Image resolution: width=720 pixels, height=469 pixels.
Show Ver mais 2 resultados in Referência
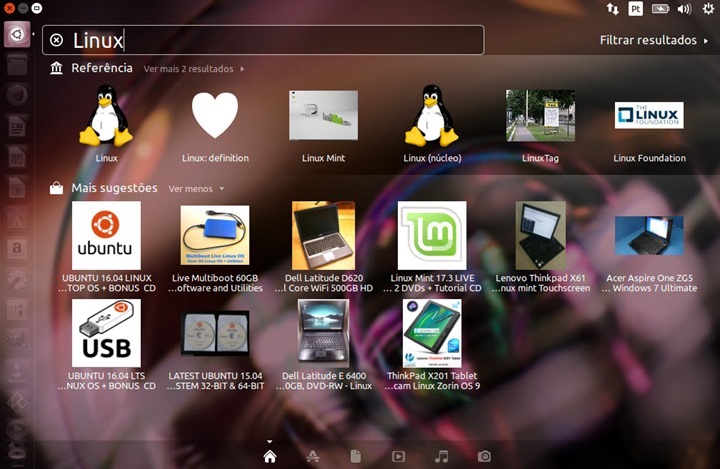[193, 69]
